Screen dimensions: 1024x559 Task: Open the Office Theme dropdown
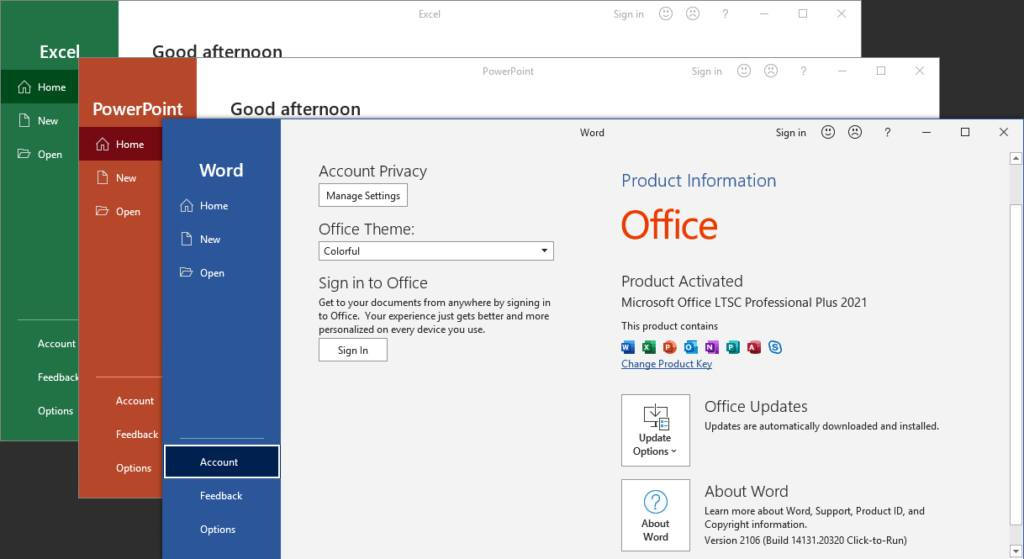point(436,251)
